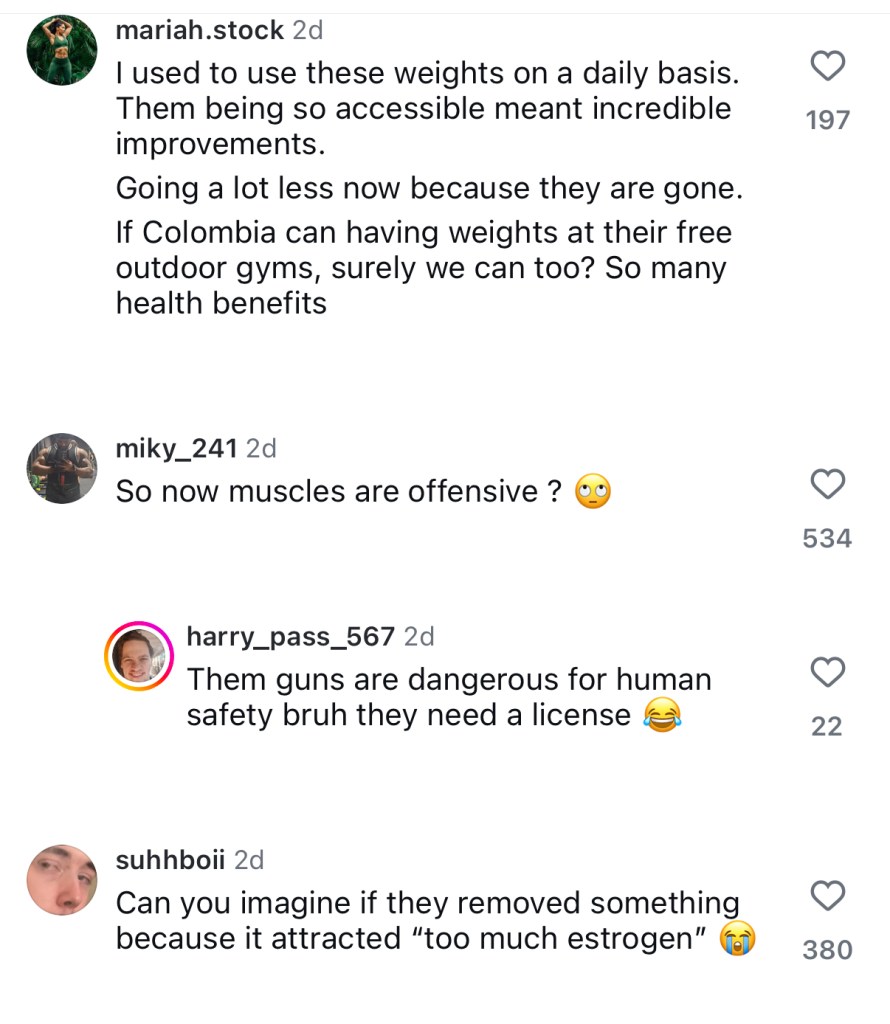Viewport: 890px width, 1024px height.
Task: Open the 380 likes list
Action: [827, 950]
